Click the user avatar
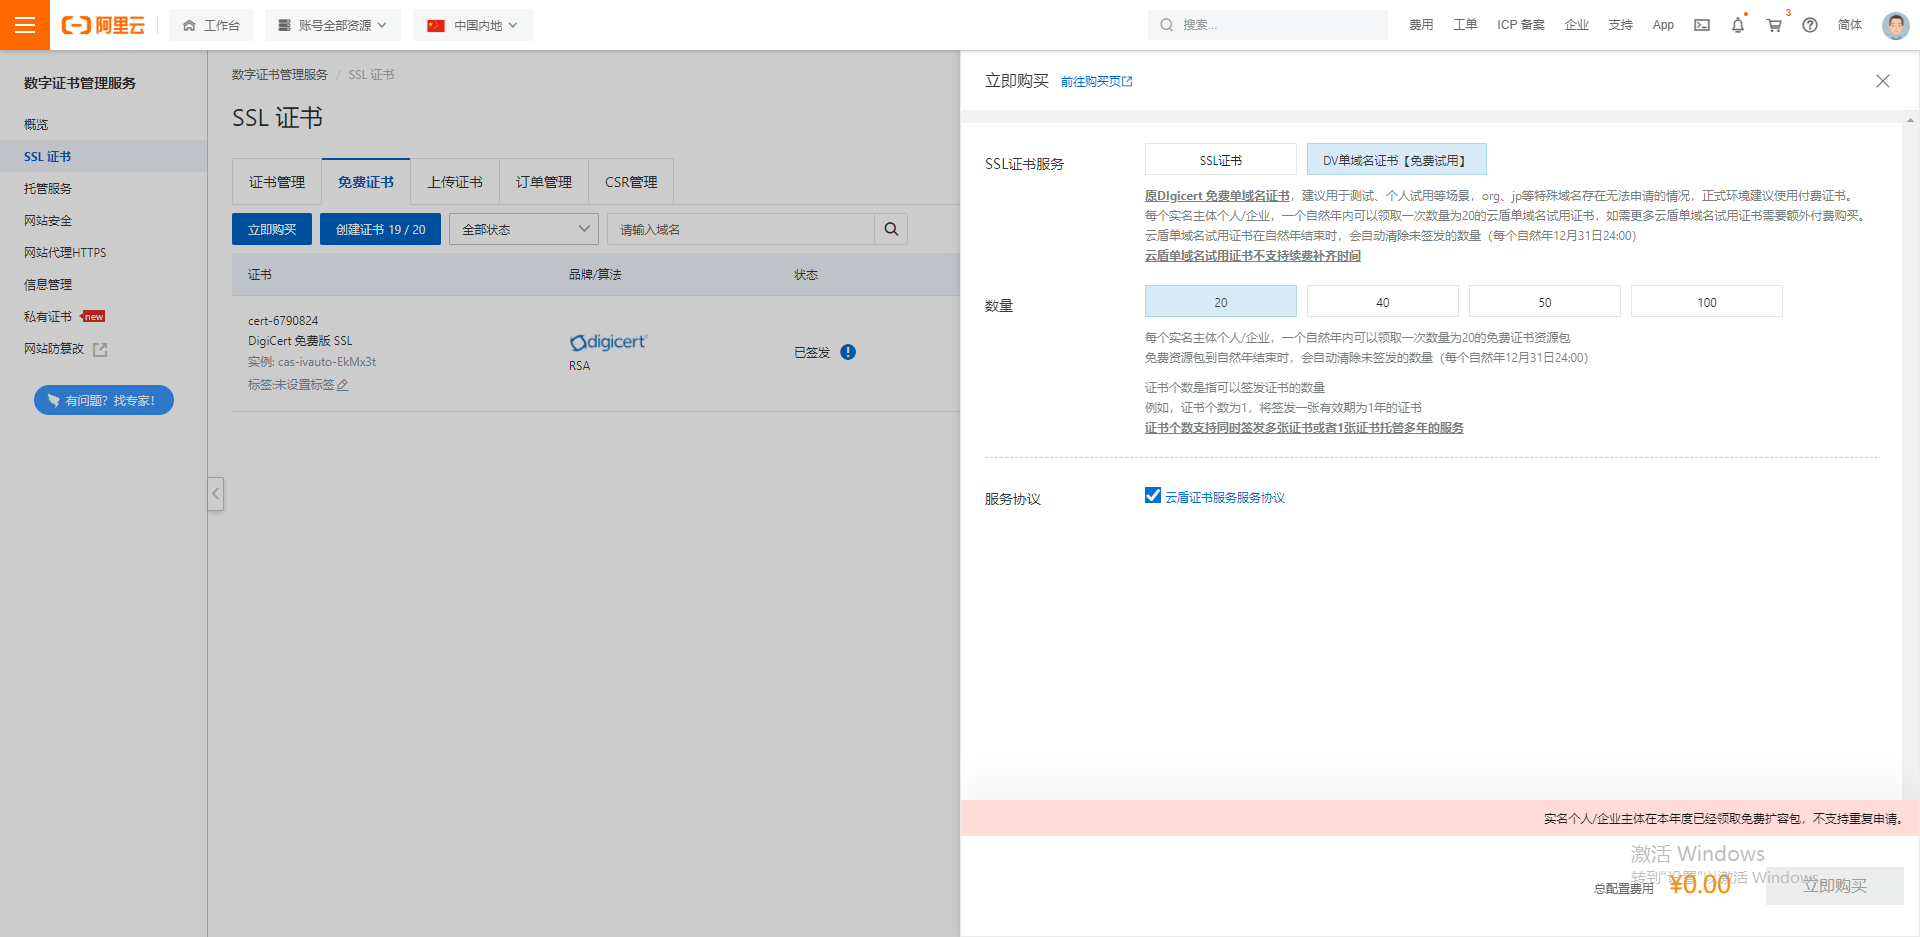 (1895, 25)
